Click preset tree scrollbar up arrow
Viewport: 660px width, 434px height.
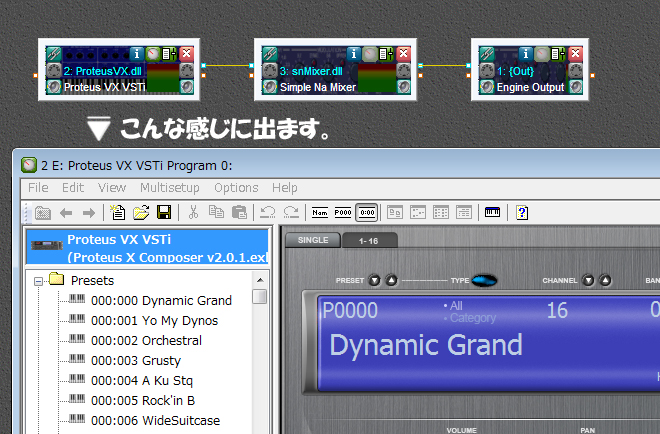coord(260,280)
